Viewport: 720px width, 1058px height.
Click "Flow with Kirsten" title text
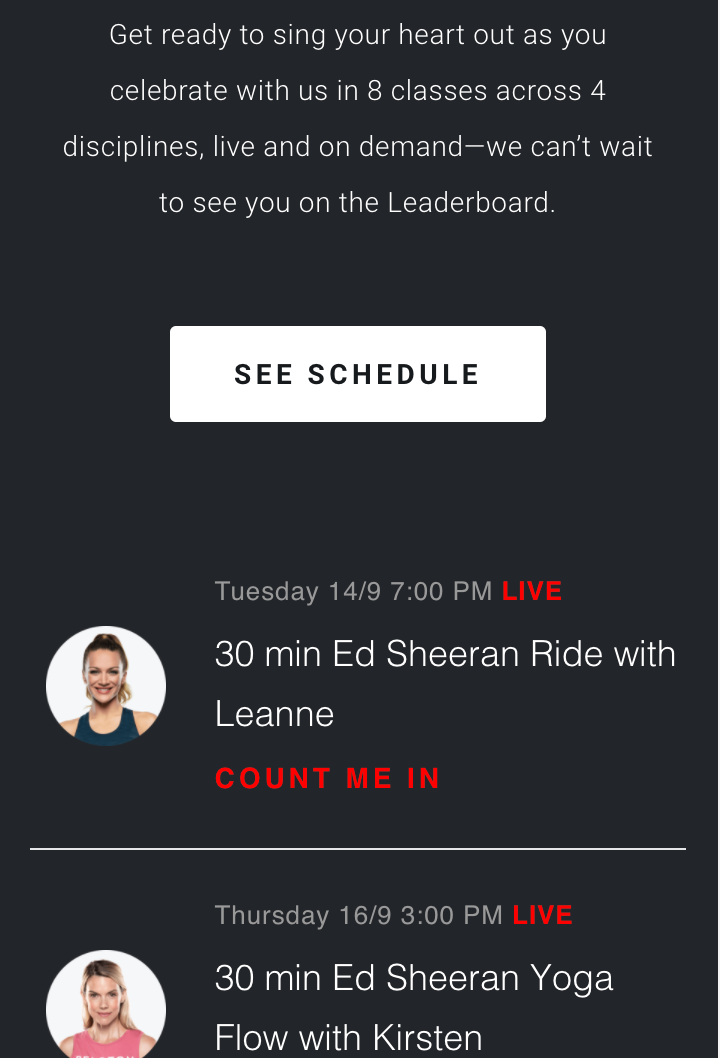(x=348, y=1037)
